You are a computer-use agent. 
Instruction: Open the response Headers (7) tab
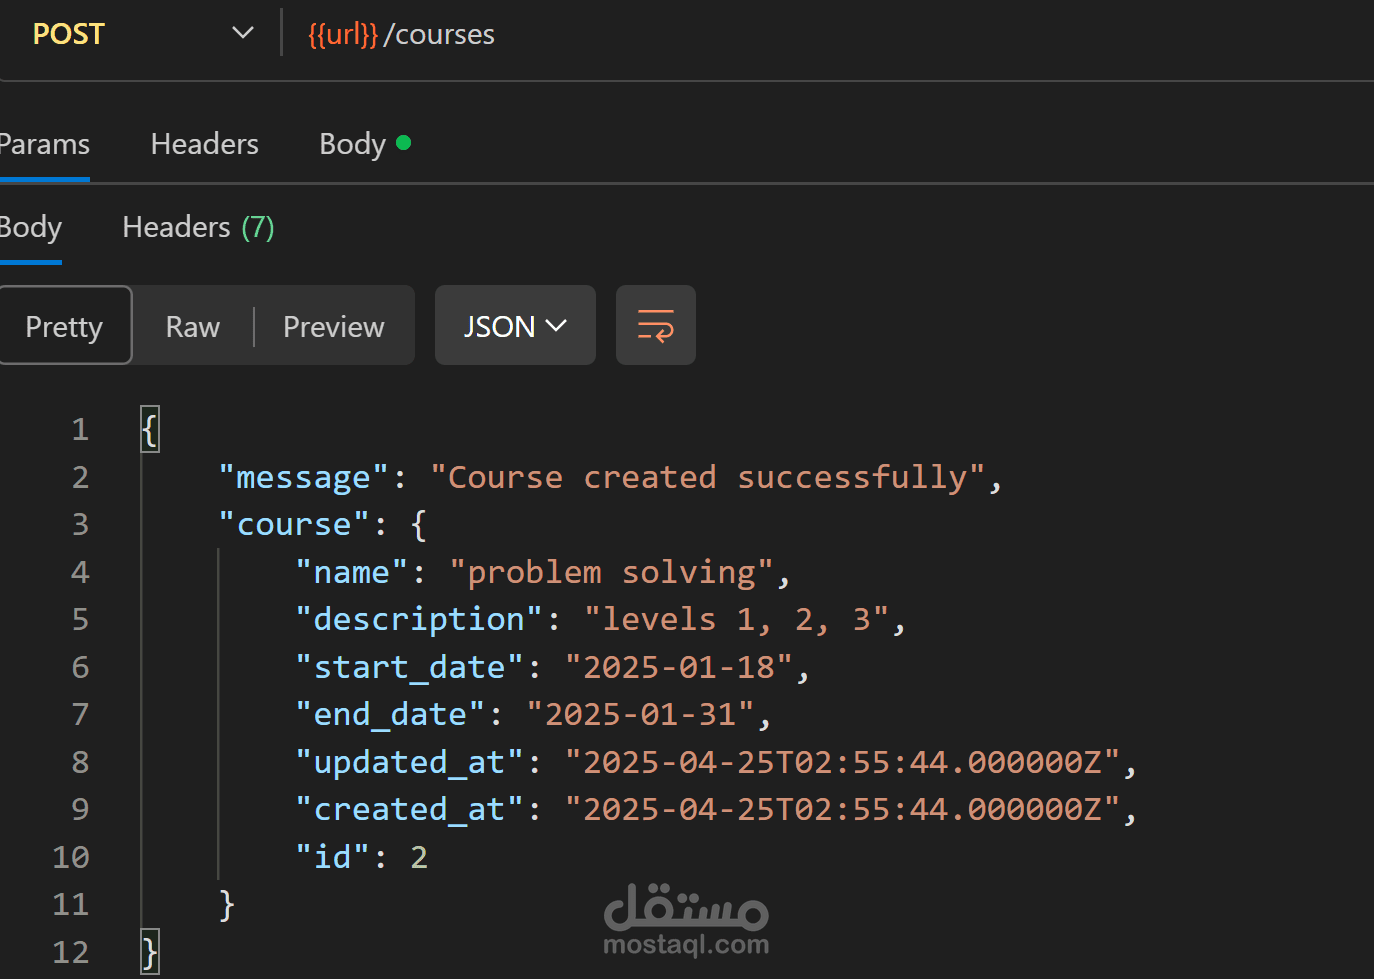point(198,228)
